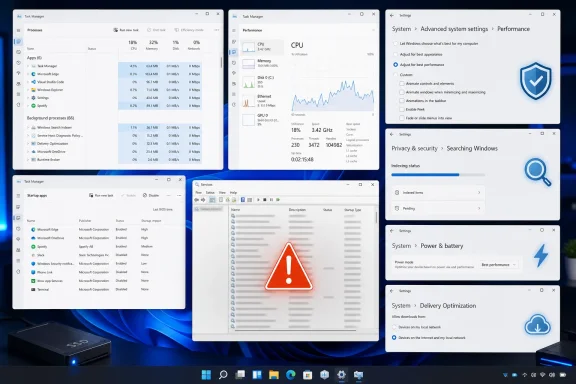Open taskbar Search

(223, 375)
